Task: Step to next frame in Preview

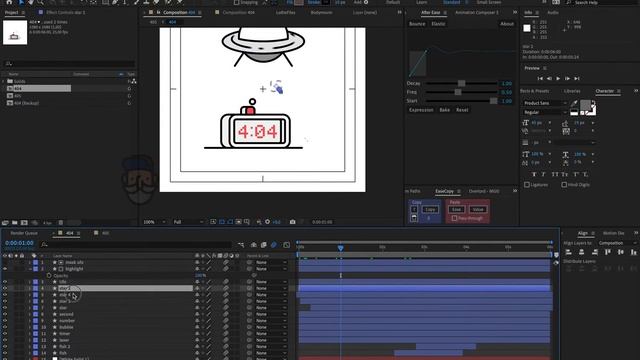Action: [x=567, y=78]
